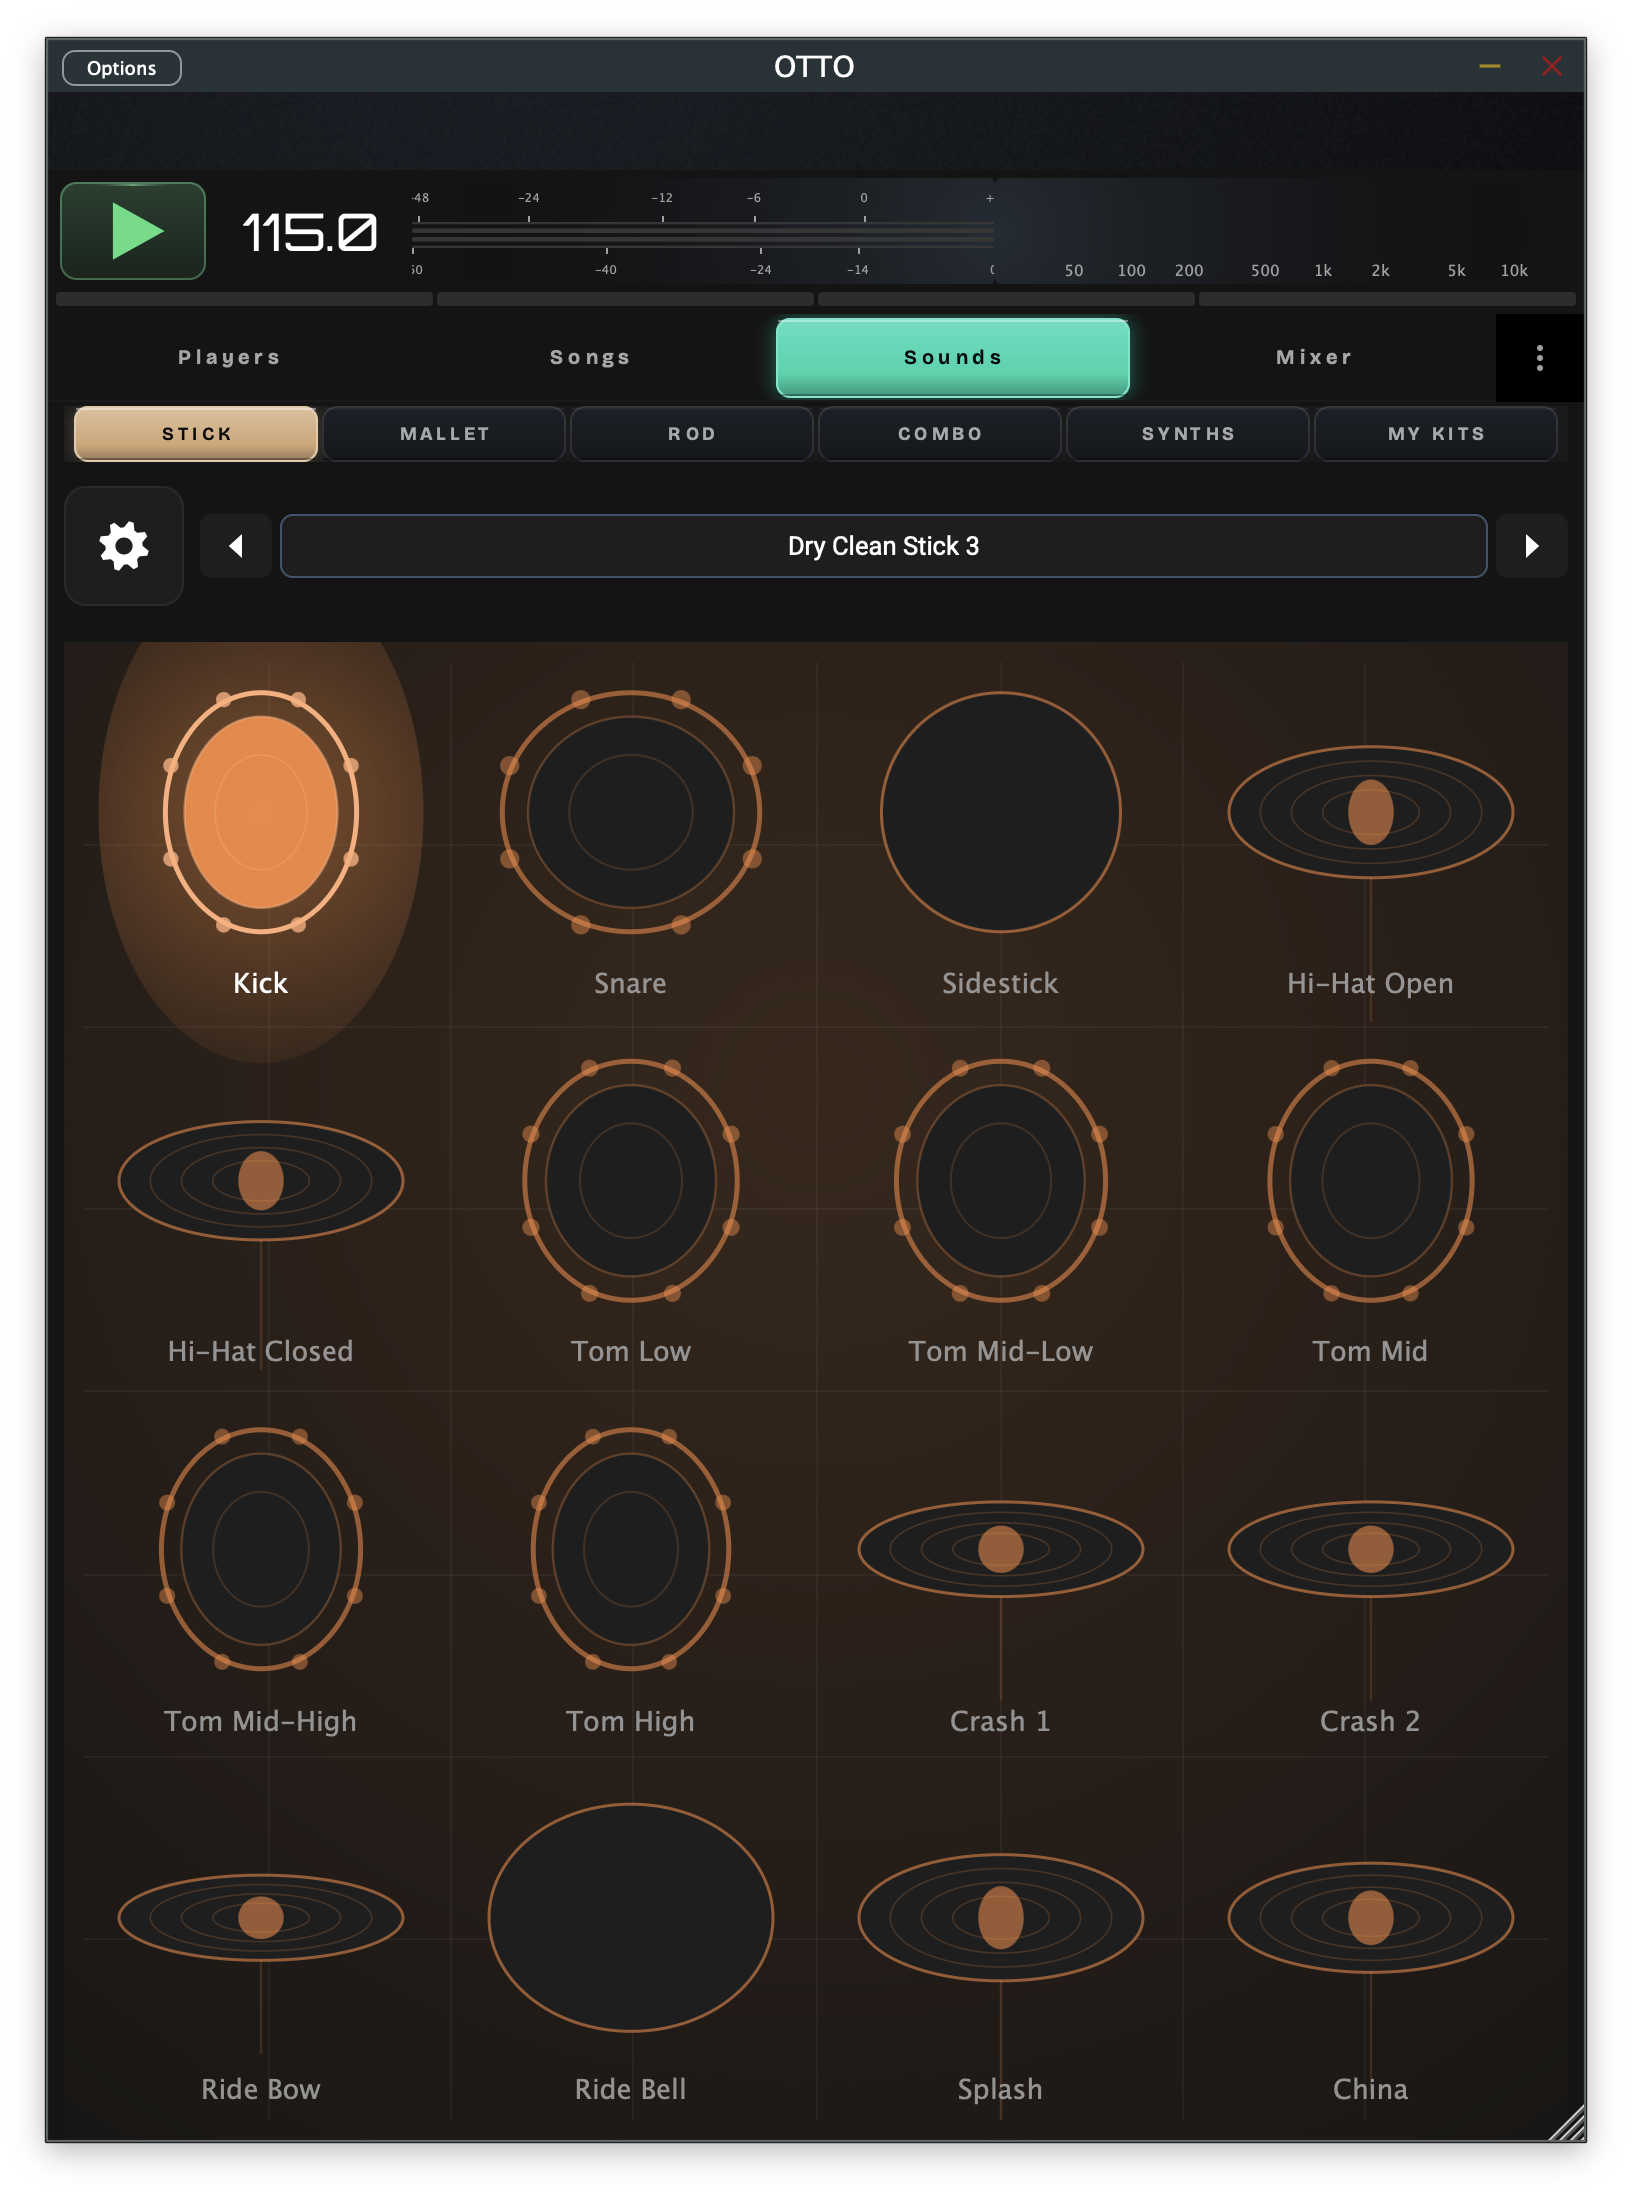Choose the STICK kit category

pyautogui.click(x=196, y=434)
